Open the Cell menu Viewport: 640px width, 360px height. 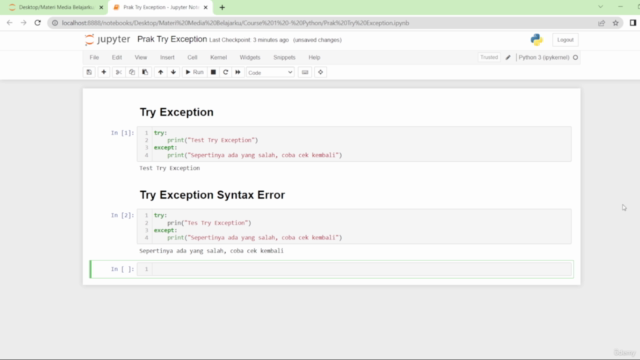(x=192, y=58)
